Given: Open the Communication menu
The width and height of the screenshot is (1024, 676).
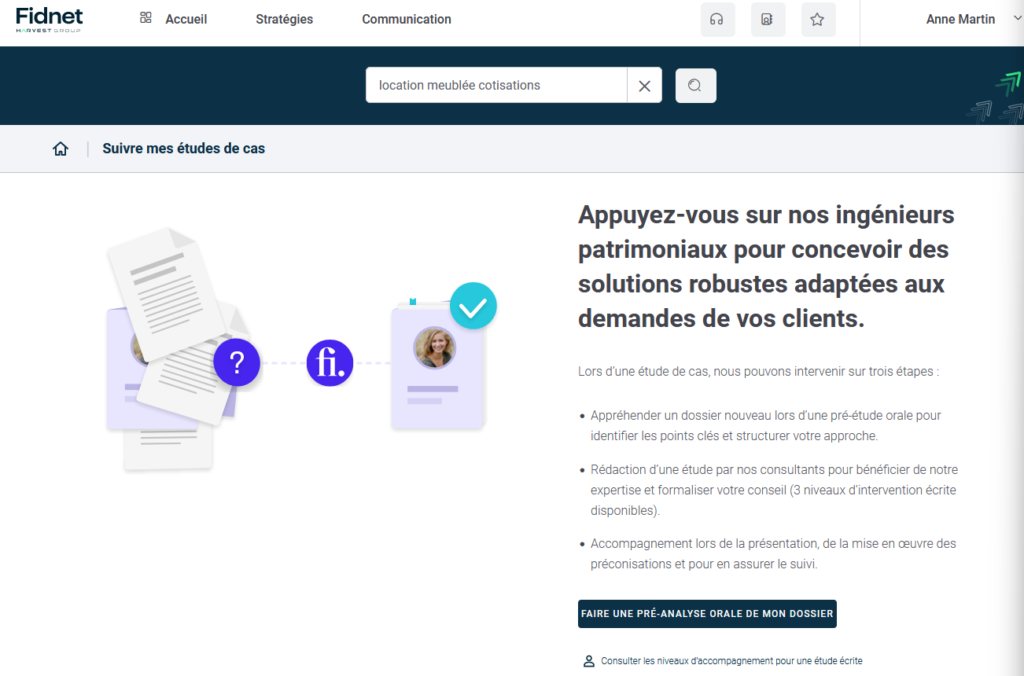Looking at the screenshot, I should coord(406,20).
